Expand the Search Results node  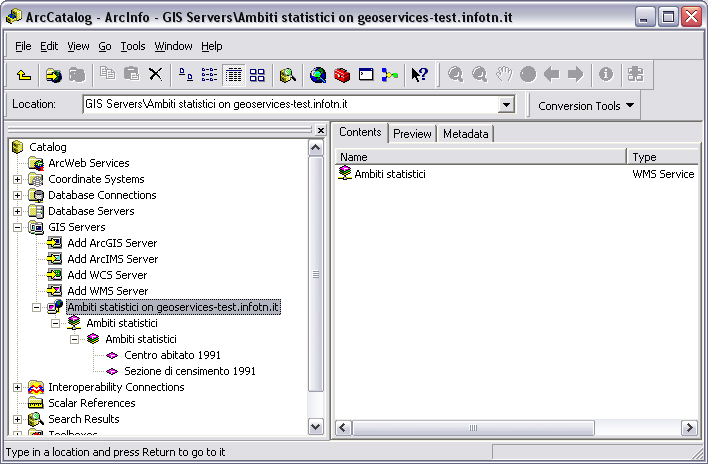pos(17,419)
